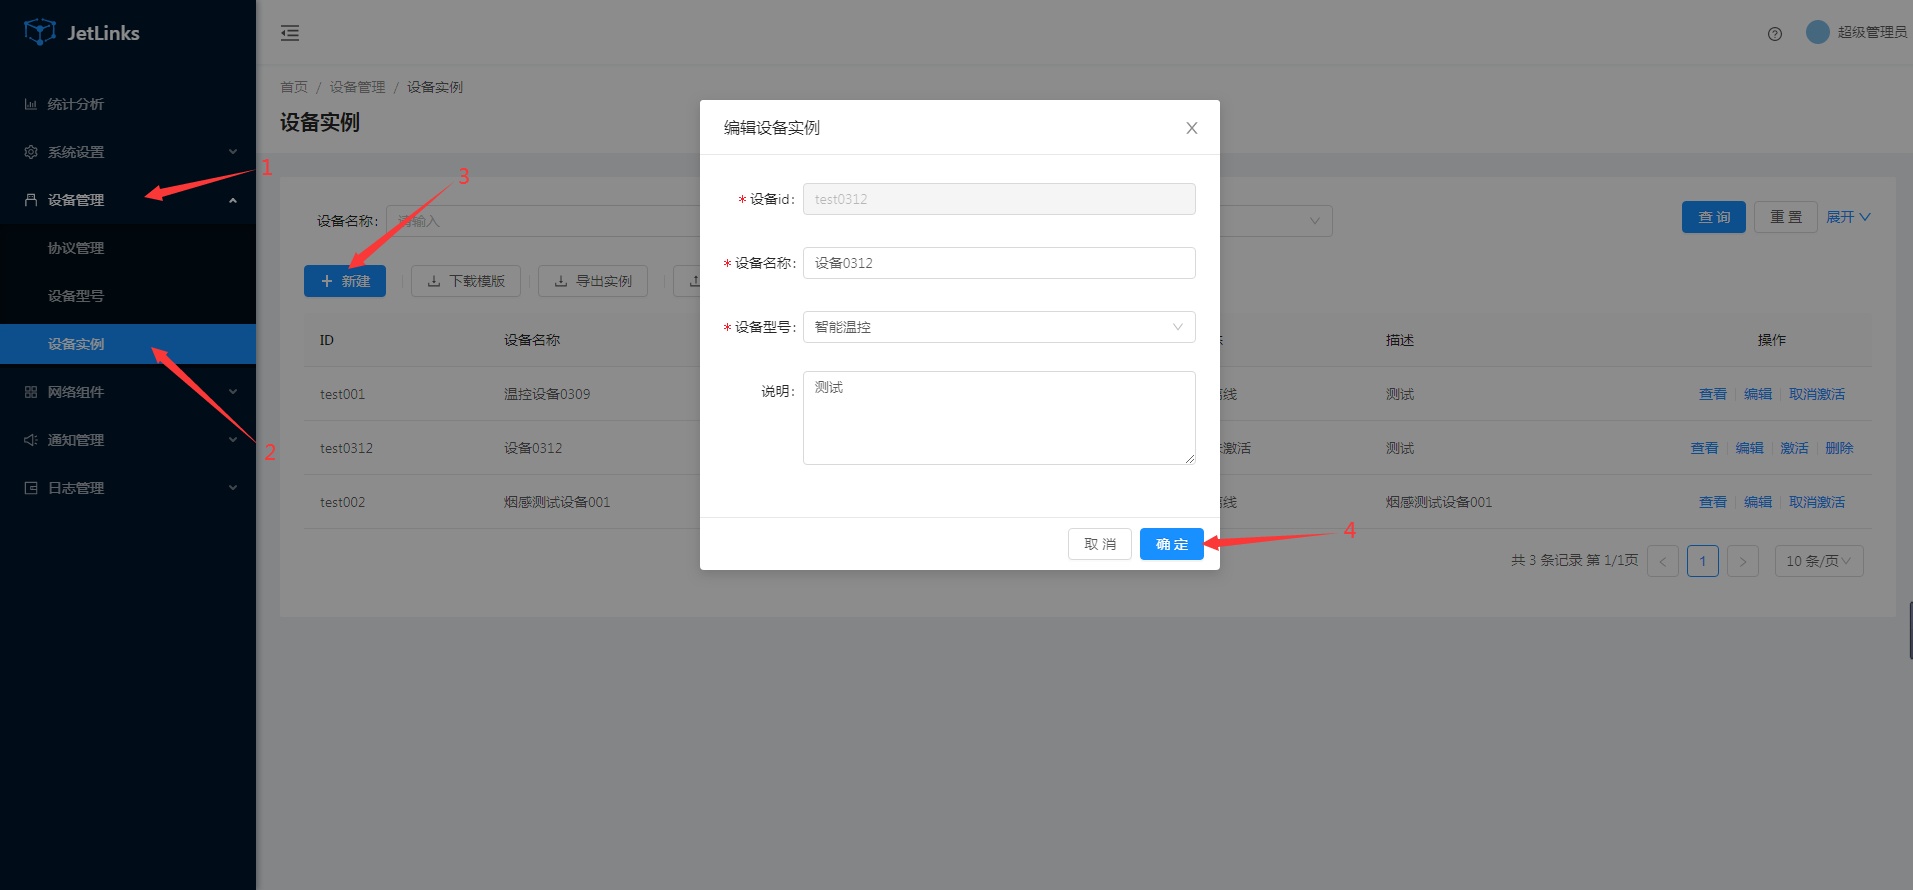Expand the 系统设置 sidebar menu
The height and width of the screenshot is (890, 1913).
pyautogui.click(x=128, y=152)
